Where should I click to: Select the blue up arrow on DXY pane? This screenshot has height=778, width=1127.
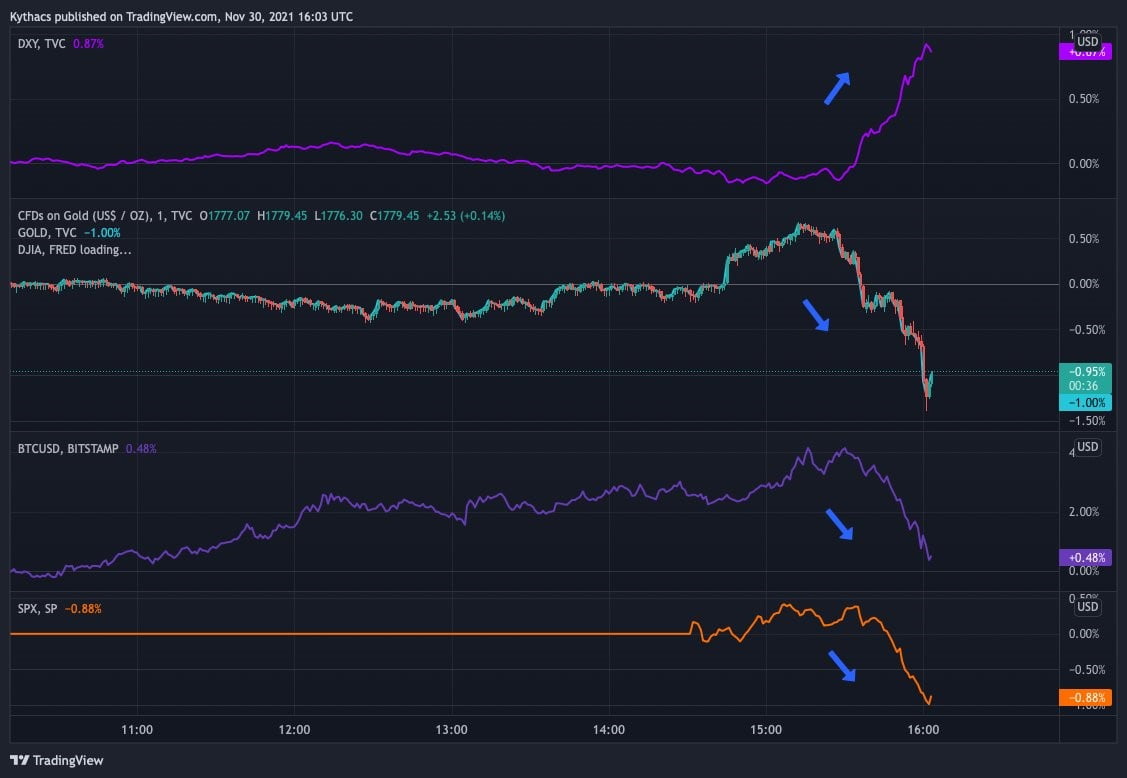tap(837, 88)
